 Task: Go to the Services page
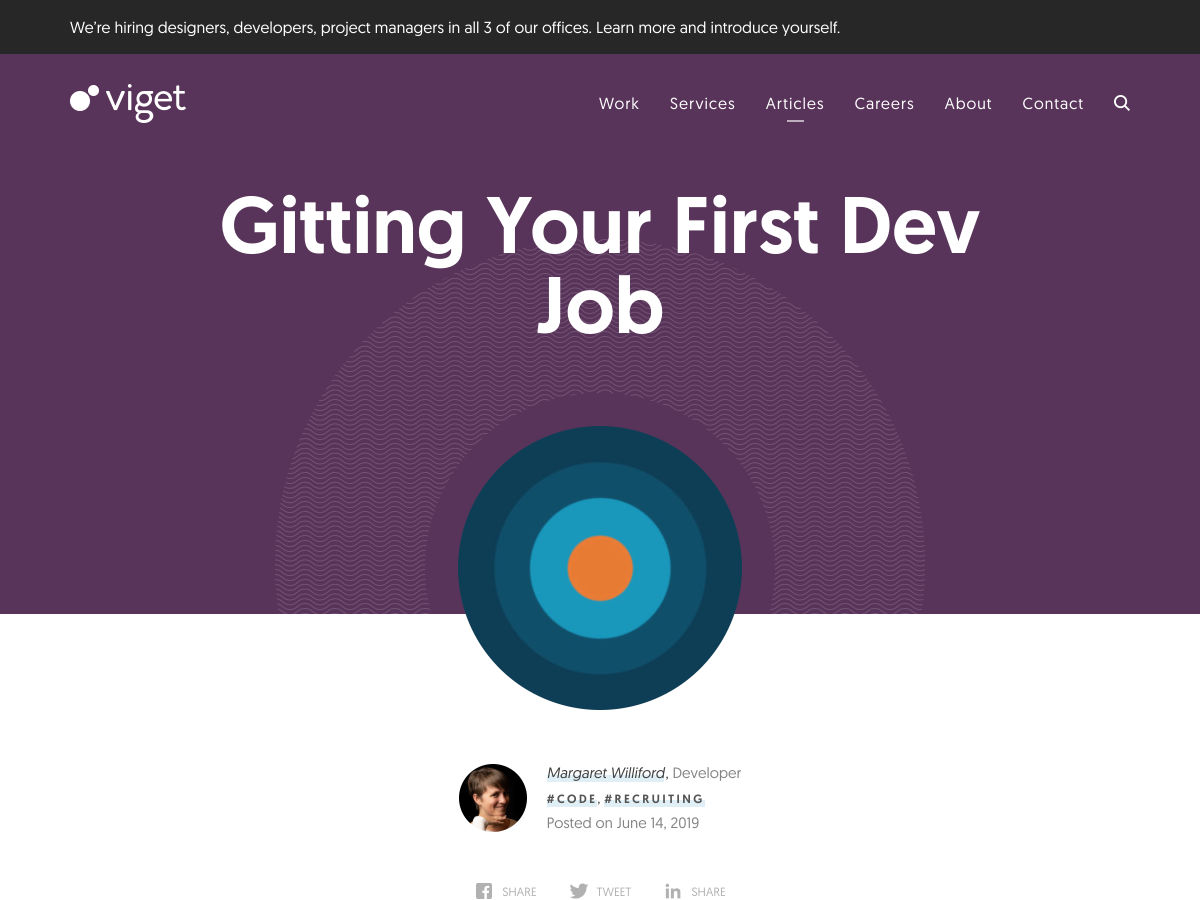tap(702, 103)
